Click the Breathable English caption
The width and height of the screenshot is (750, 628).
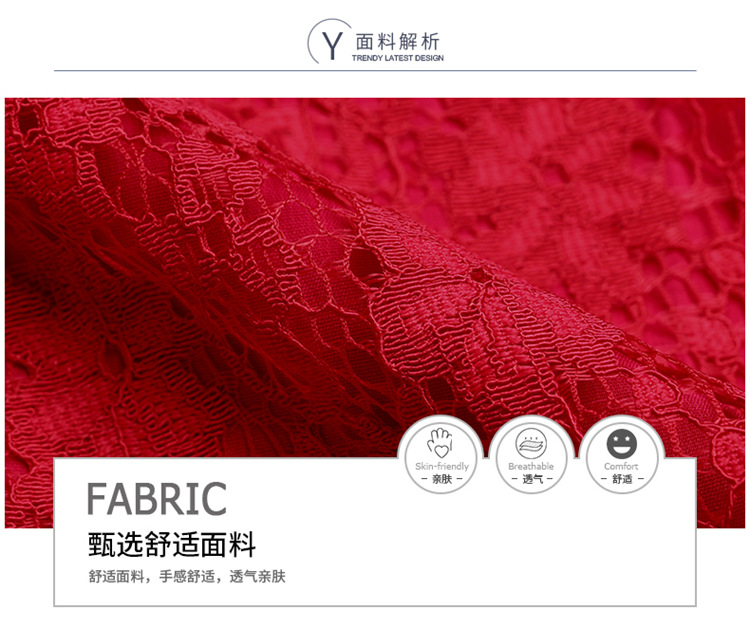pos(531,466)
